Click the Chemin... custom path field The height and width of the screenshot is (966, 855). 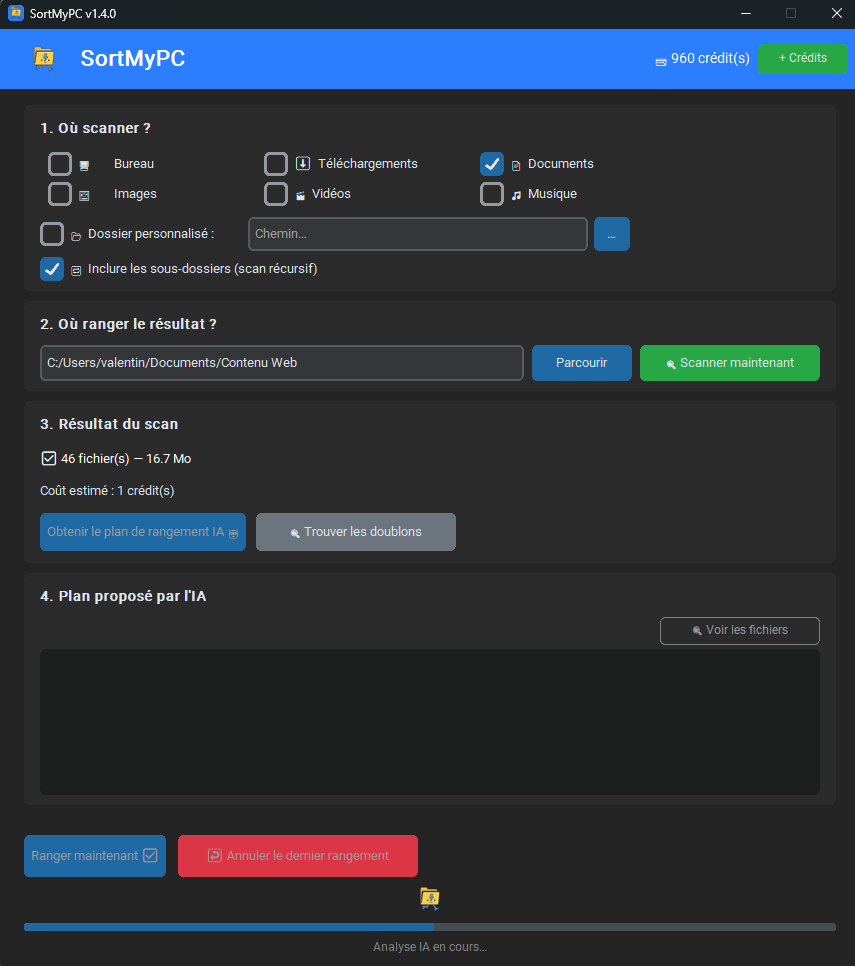coord(418,234)
